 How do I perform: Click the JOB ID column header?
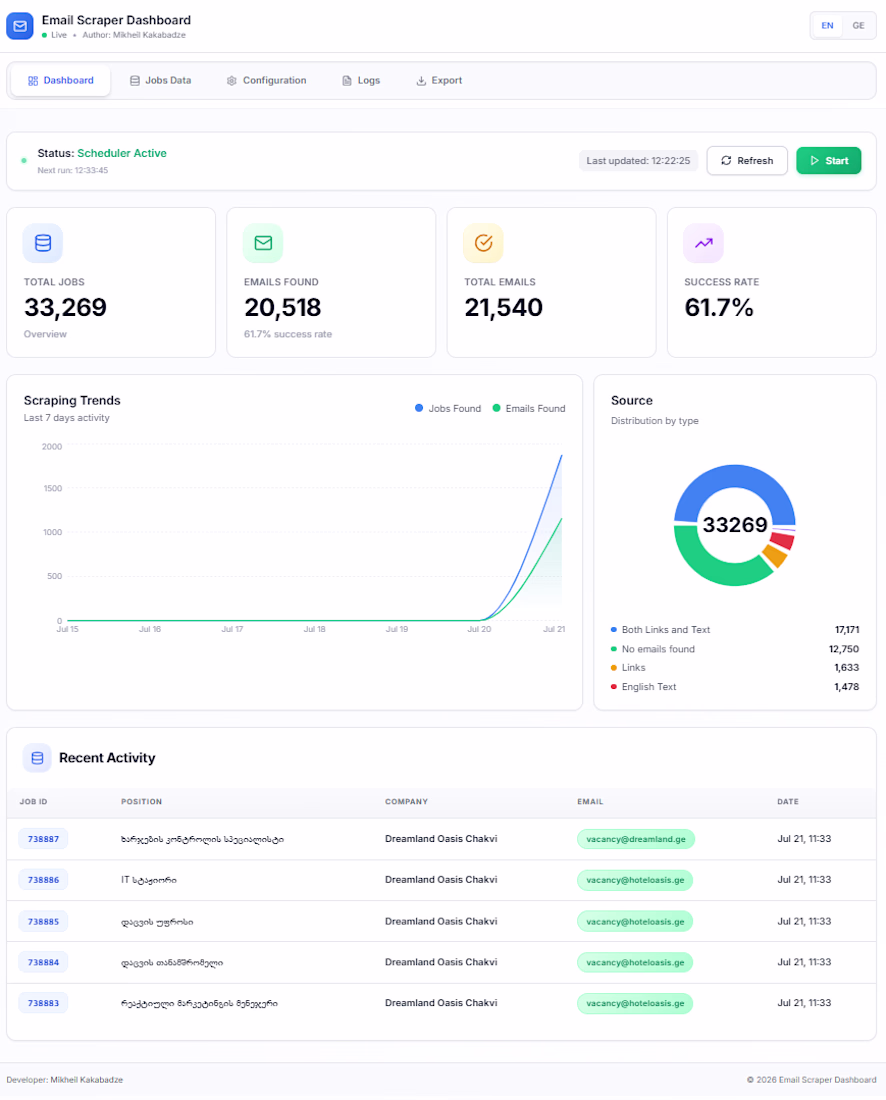[34, 802]
